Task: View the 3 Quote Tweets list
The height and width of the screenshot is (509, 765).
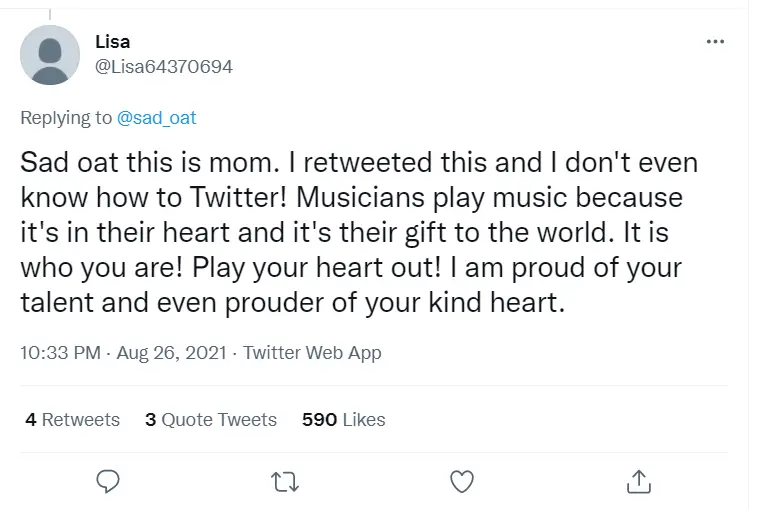Action: tap(211, 420)
